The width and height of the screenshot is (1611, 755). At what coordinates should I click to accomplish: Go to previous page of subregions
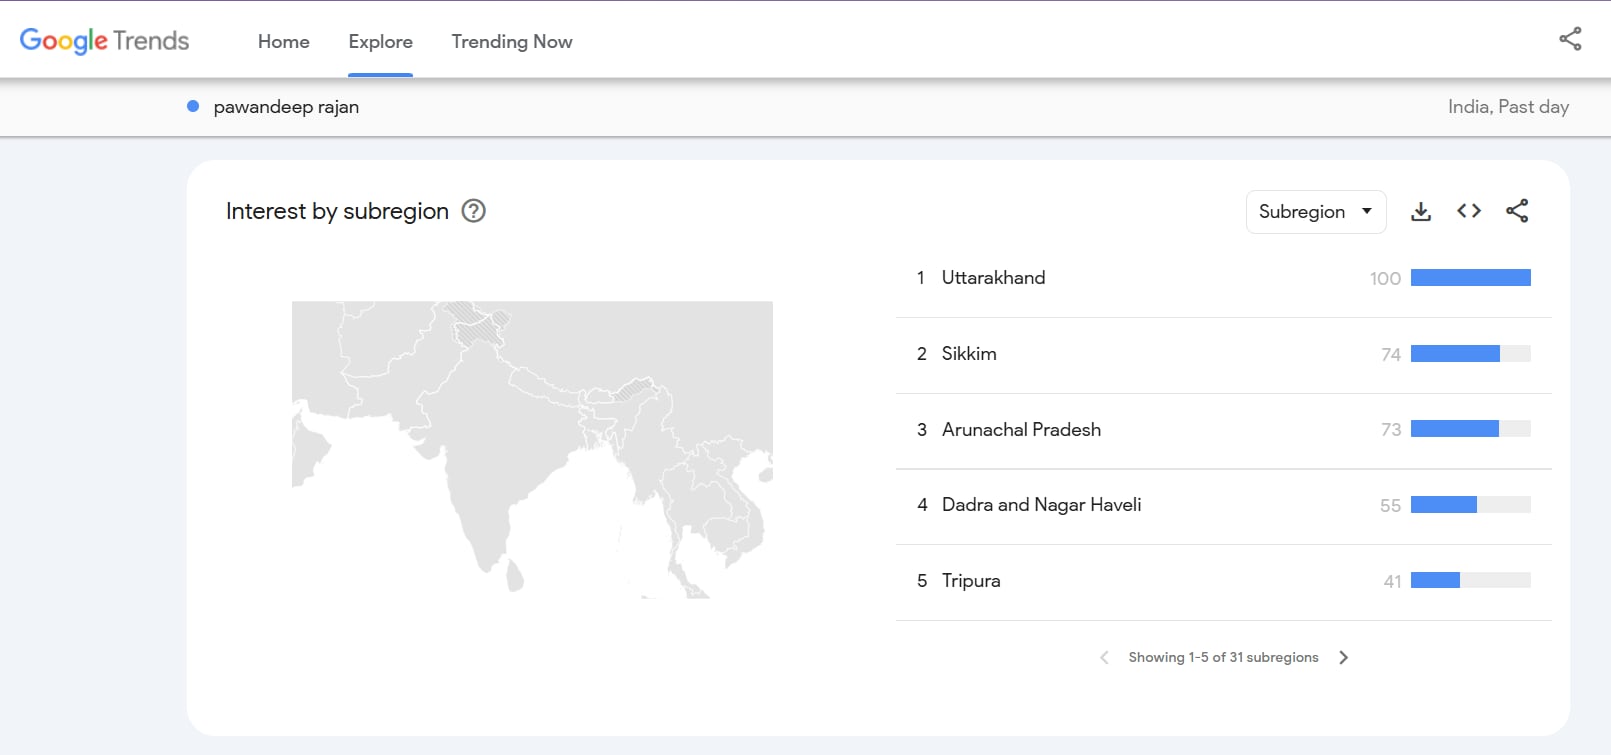coord(1104,657)
